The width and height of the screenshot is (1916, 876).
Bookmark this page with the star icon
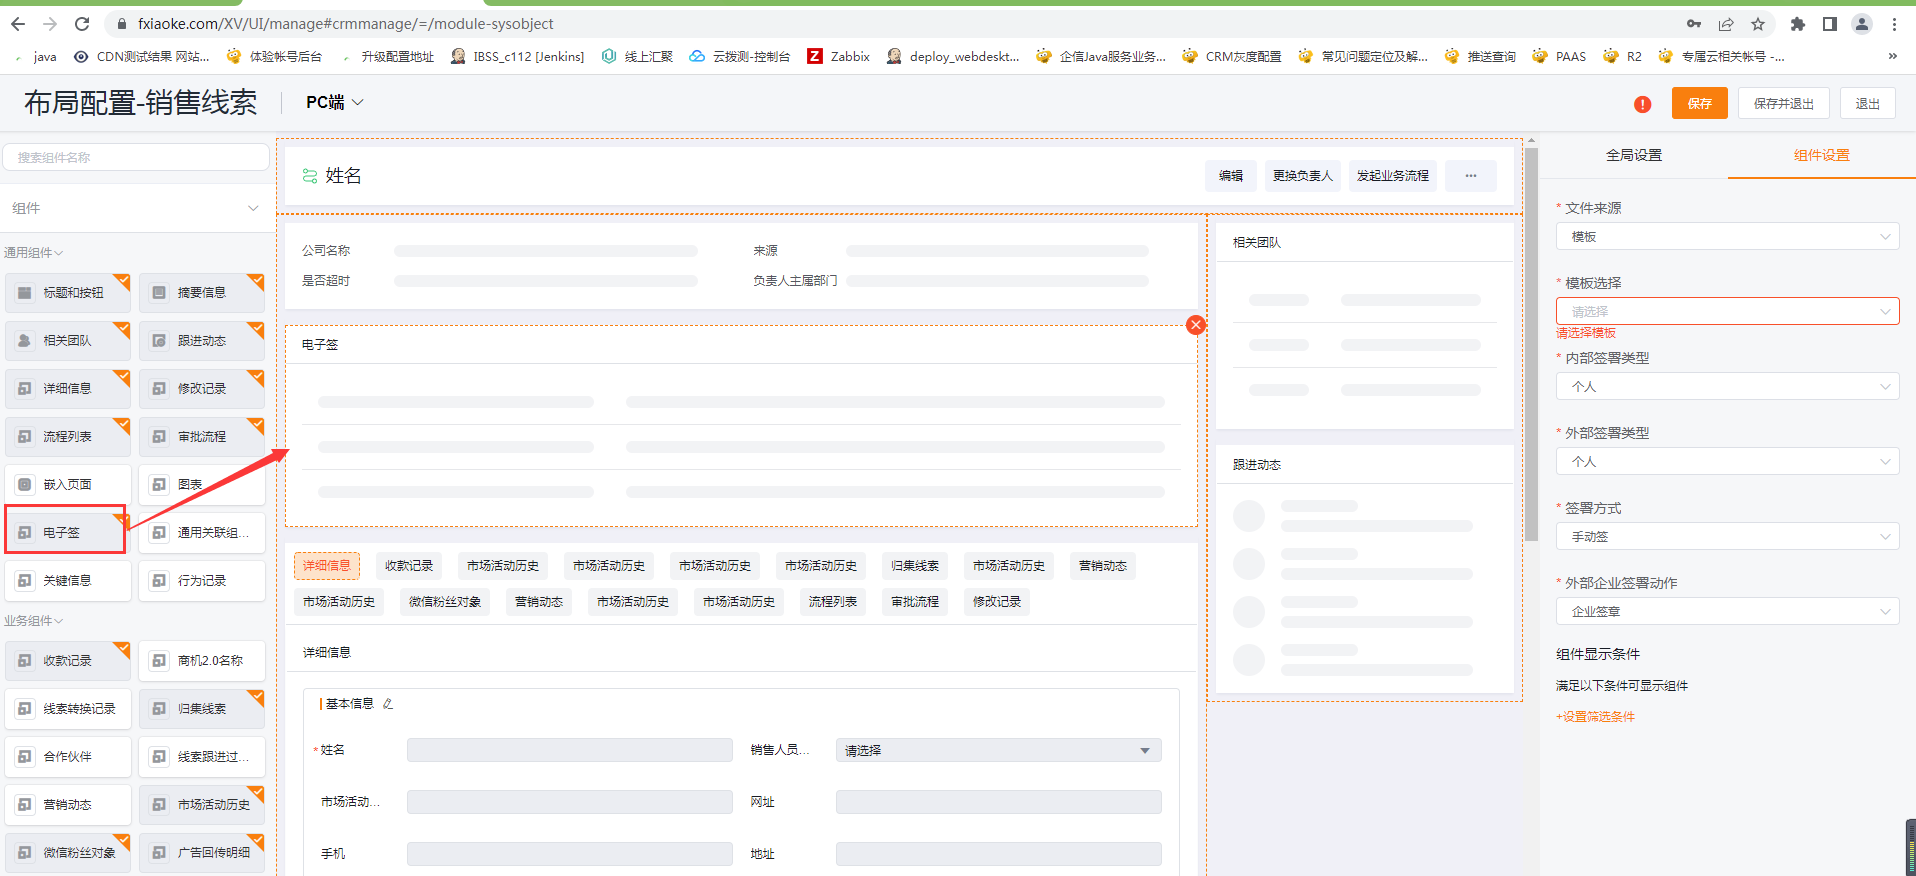click(x=1758, y=24)
